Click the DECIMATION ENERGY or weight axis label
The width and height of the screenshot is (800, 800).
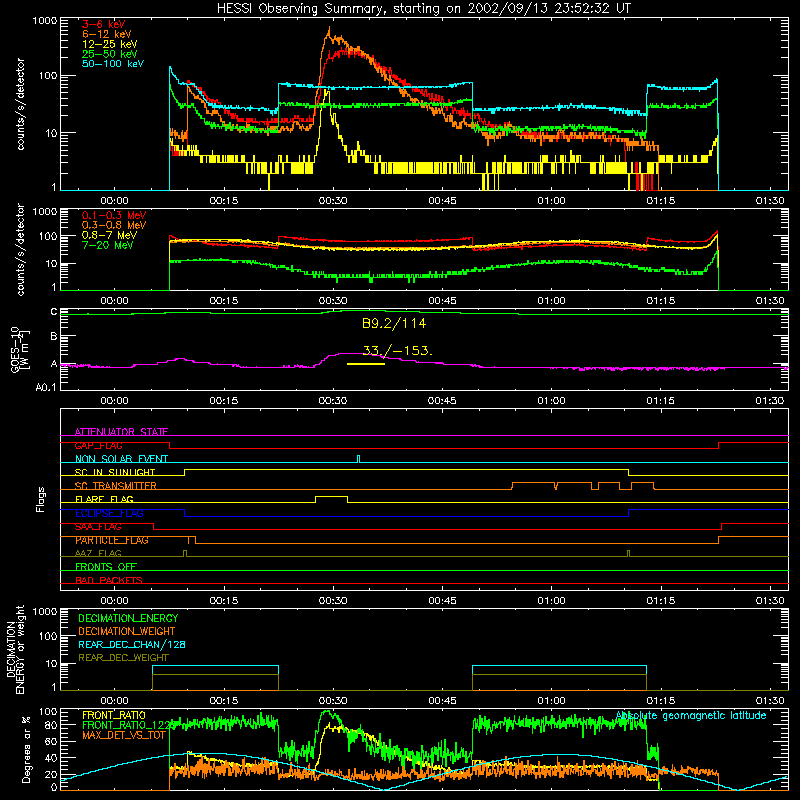[15, 649]
